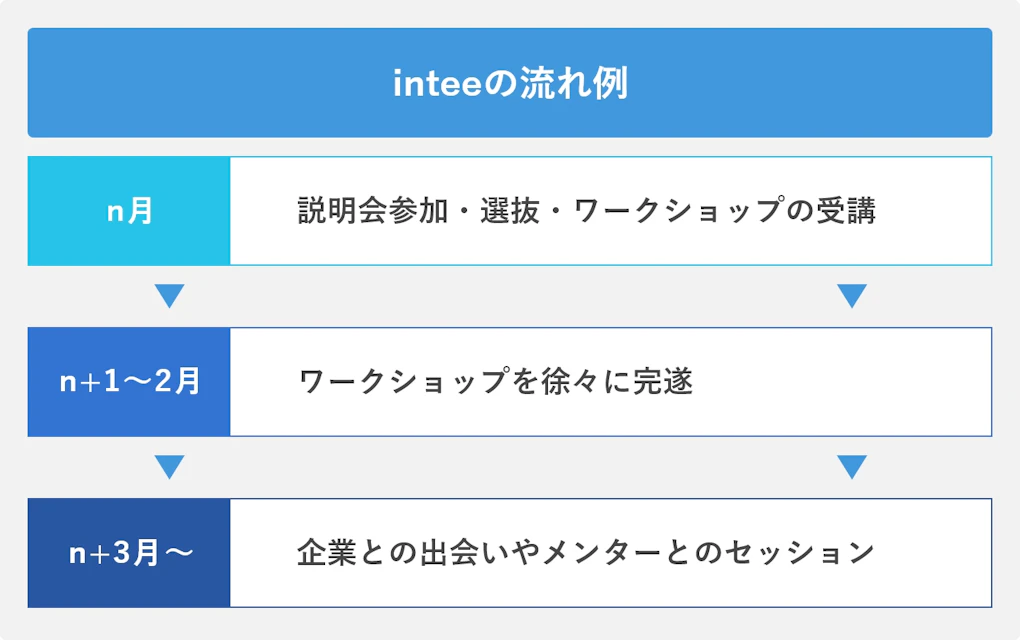Image resolution: width=1020 pixels, height=640 pixels.
Task: Click the word 徐々に in the second row
Action: [585, 382]
